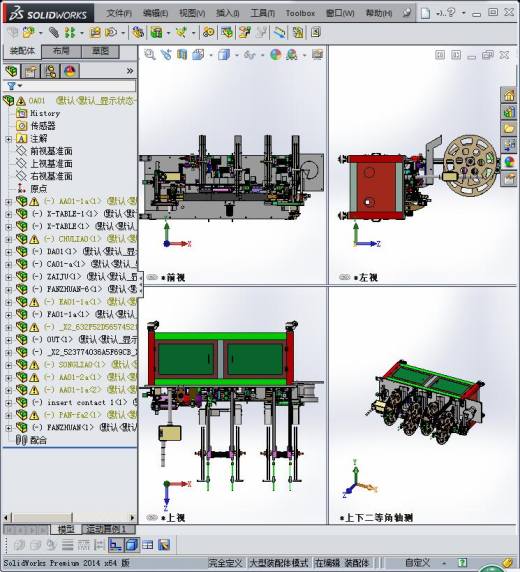Viewport: 520px width, 572px height.
Task: Toggle the Section View tool
Action: coord(182,55)
